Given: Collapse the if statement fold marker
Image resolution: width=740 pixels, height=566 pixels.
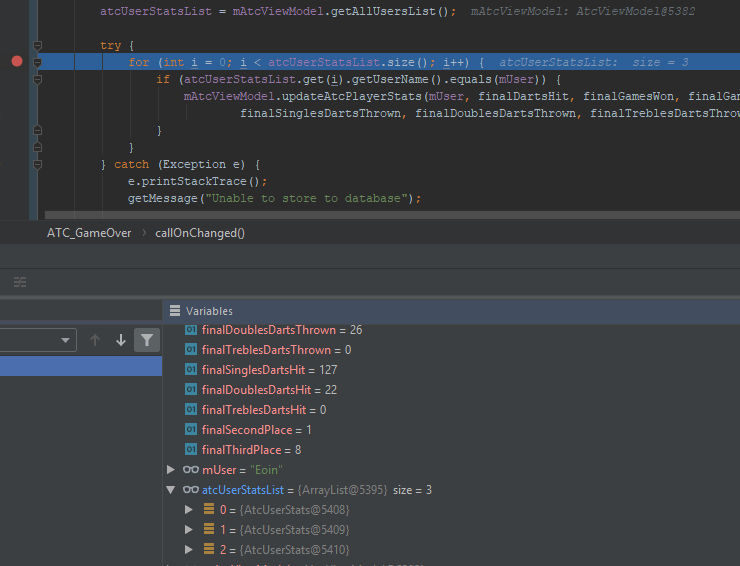Looking at the screenshot, I should pyautogui.click(x=38, y=79).
